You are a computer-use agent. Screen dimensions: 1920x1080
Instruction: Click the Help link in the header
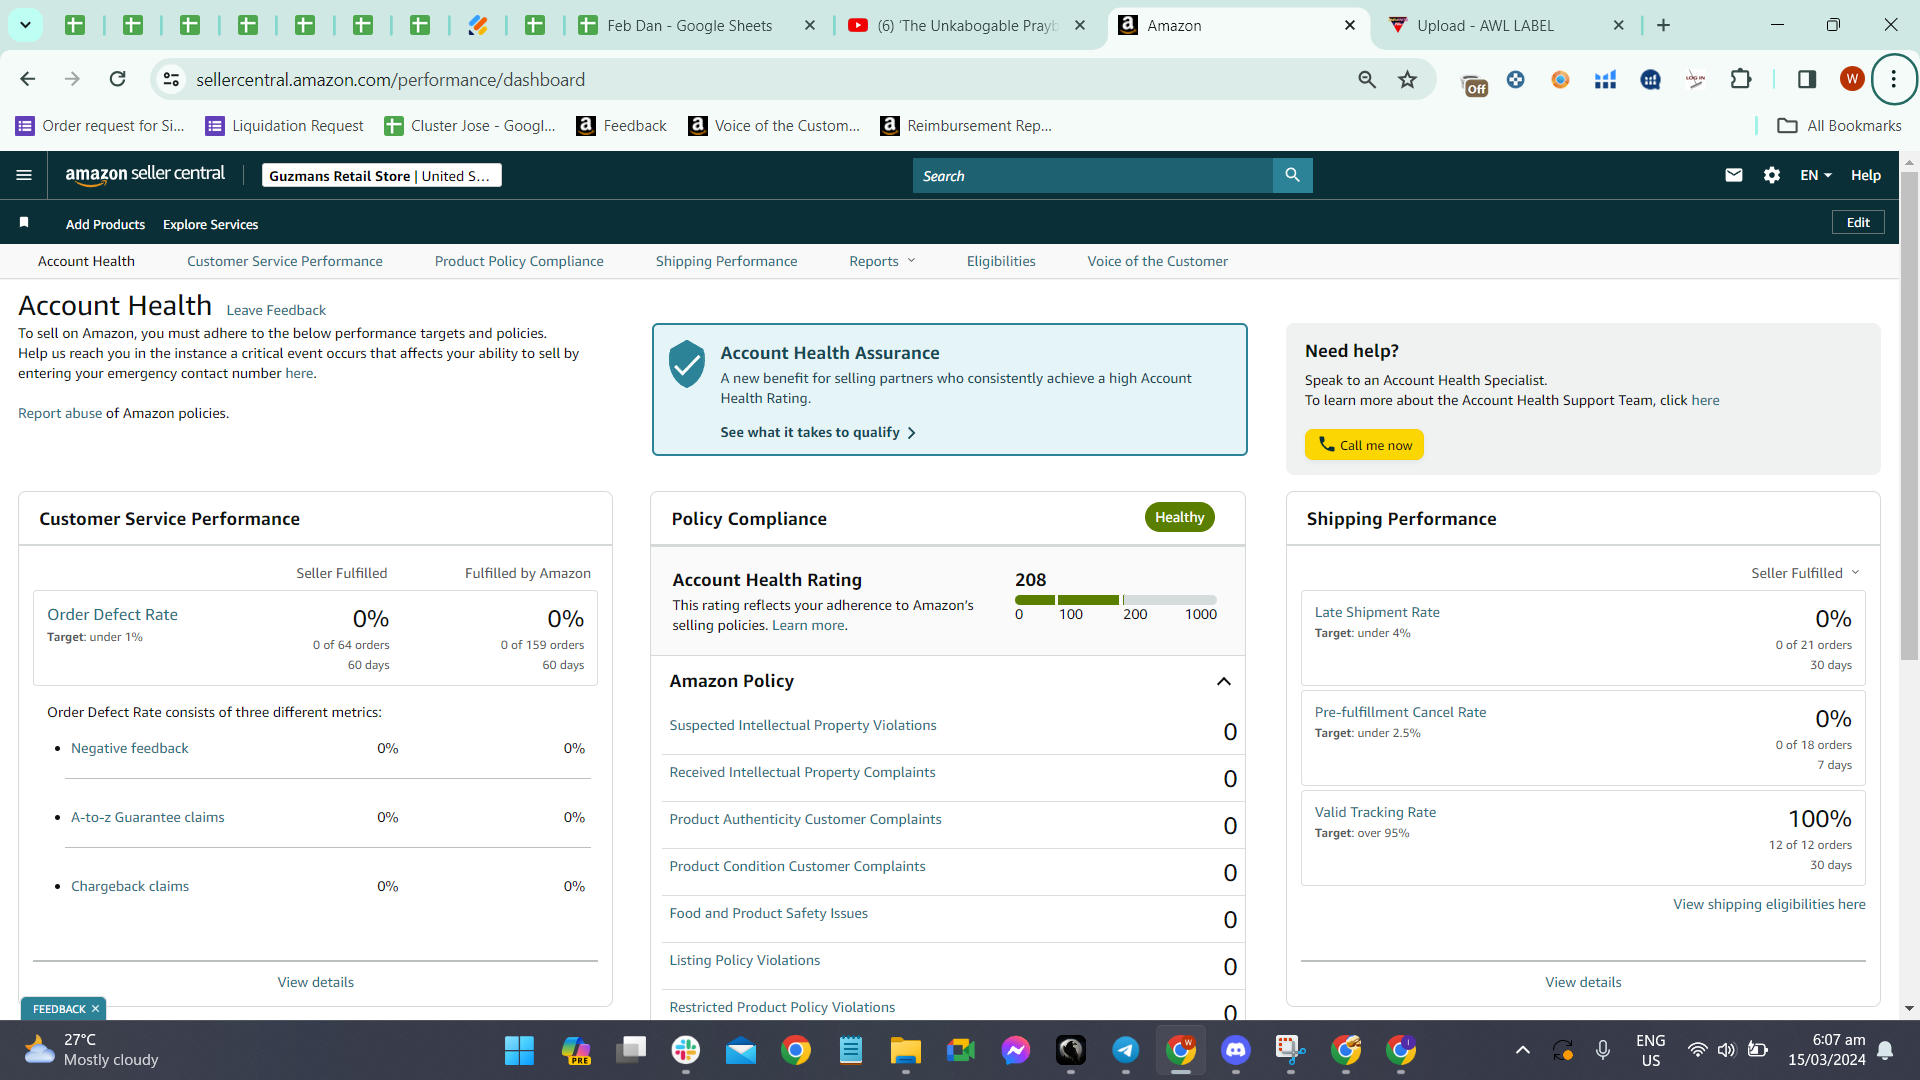1866,175
